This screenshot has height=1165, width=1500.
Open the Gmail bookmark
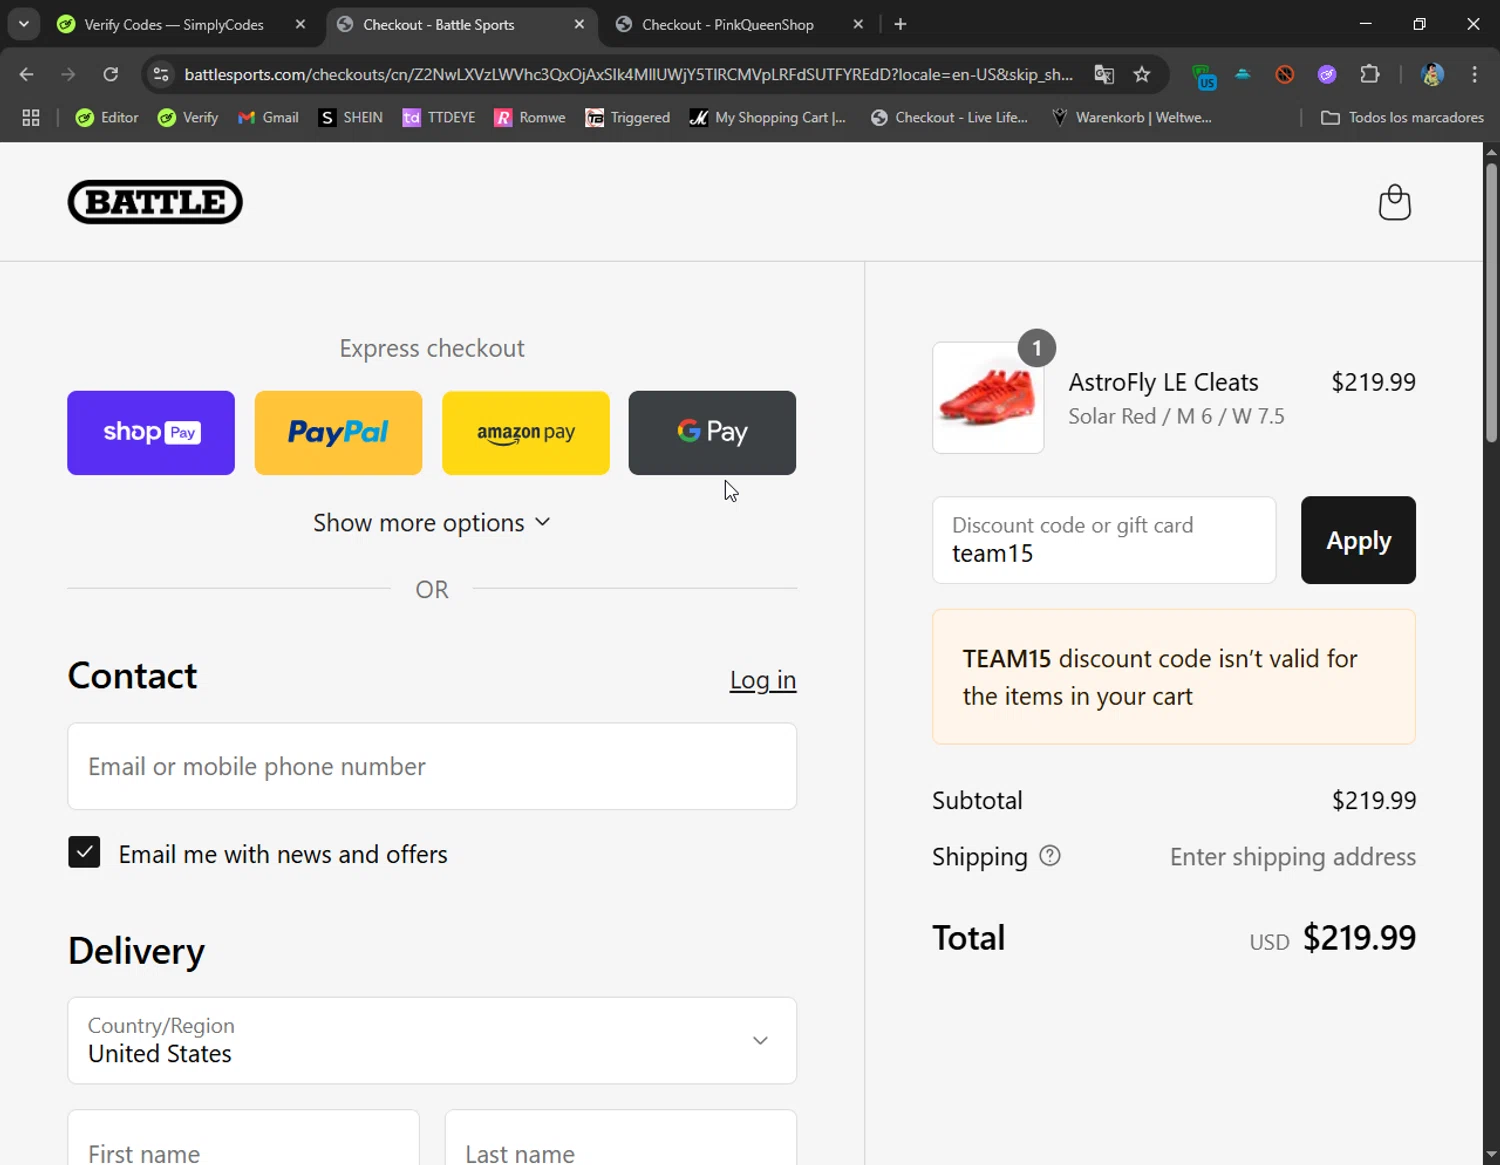pyautogui.click(x=268, y=118)
